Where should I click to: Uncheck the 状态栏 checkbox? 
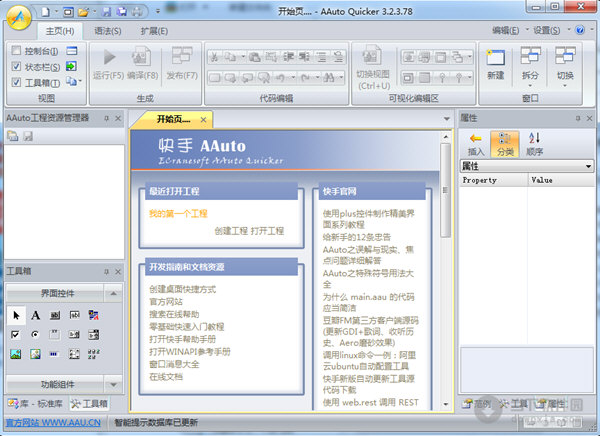click(16, 67)
